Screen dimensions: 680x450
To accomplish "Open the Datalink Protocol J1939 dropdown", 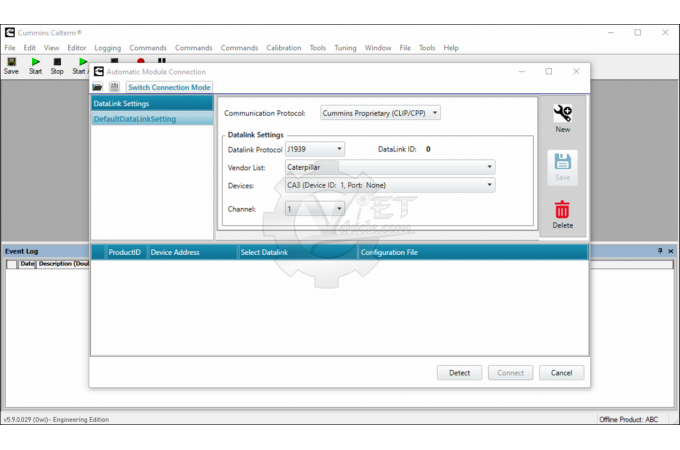I will pos(315,149).
